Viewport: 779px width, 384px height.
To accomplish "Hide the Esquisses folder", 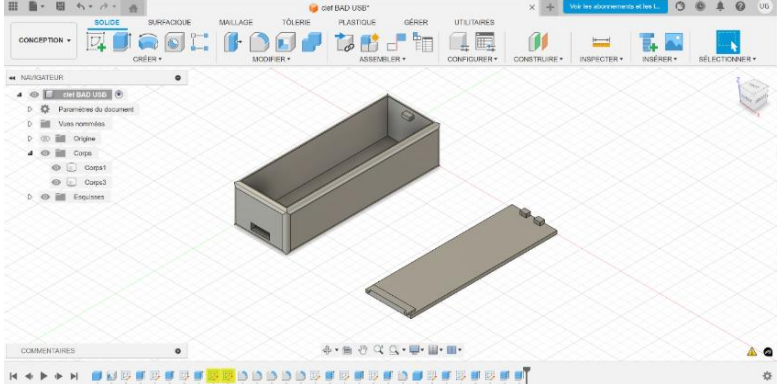I will pyautogui.click(x=46, y=197).
